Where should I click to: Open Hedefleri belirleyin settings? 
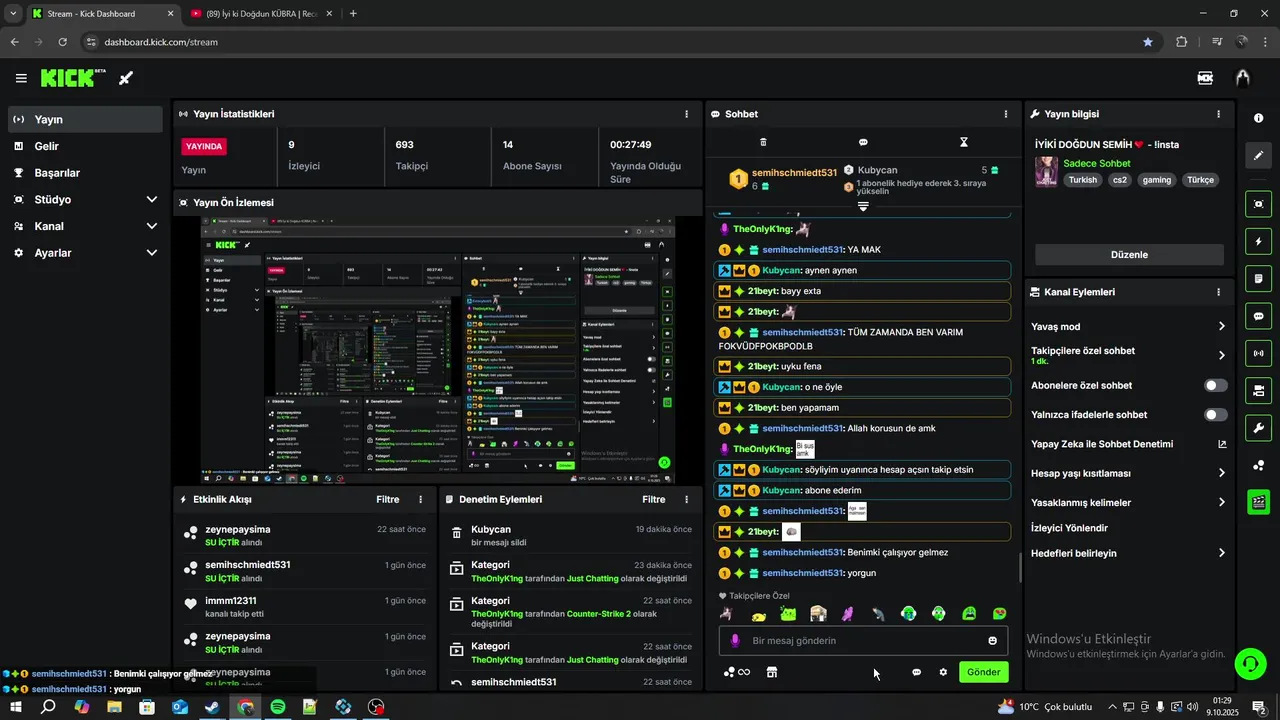(1128, 553)
